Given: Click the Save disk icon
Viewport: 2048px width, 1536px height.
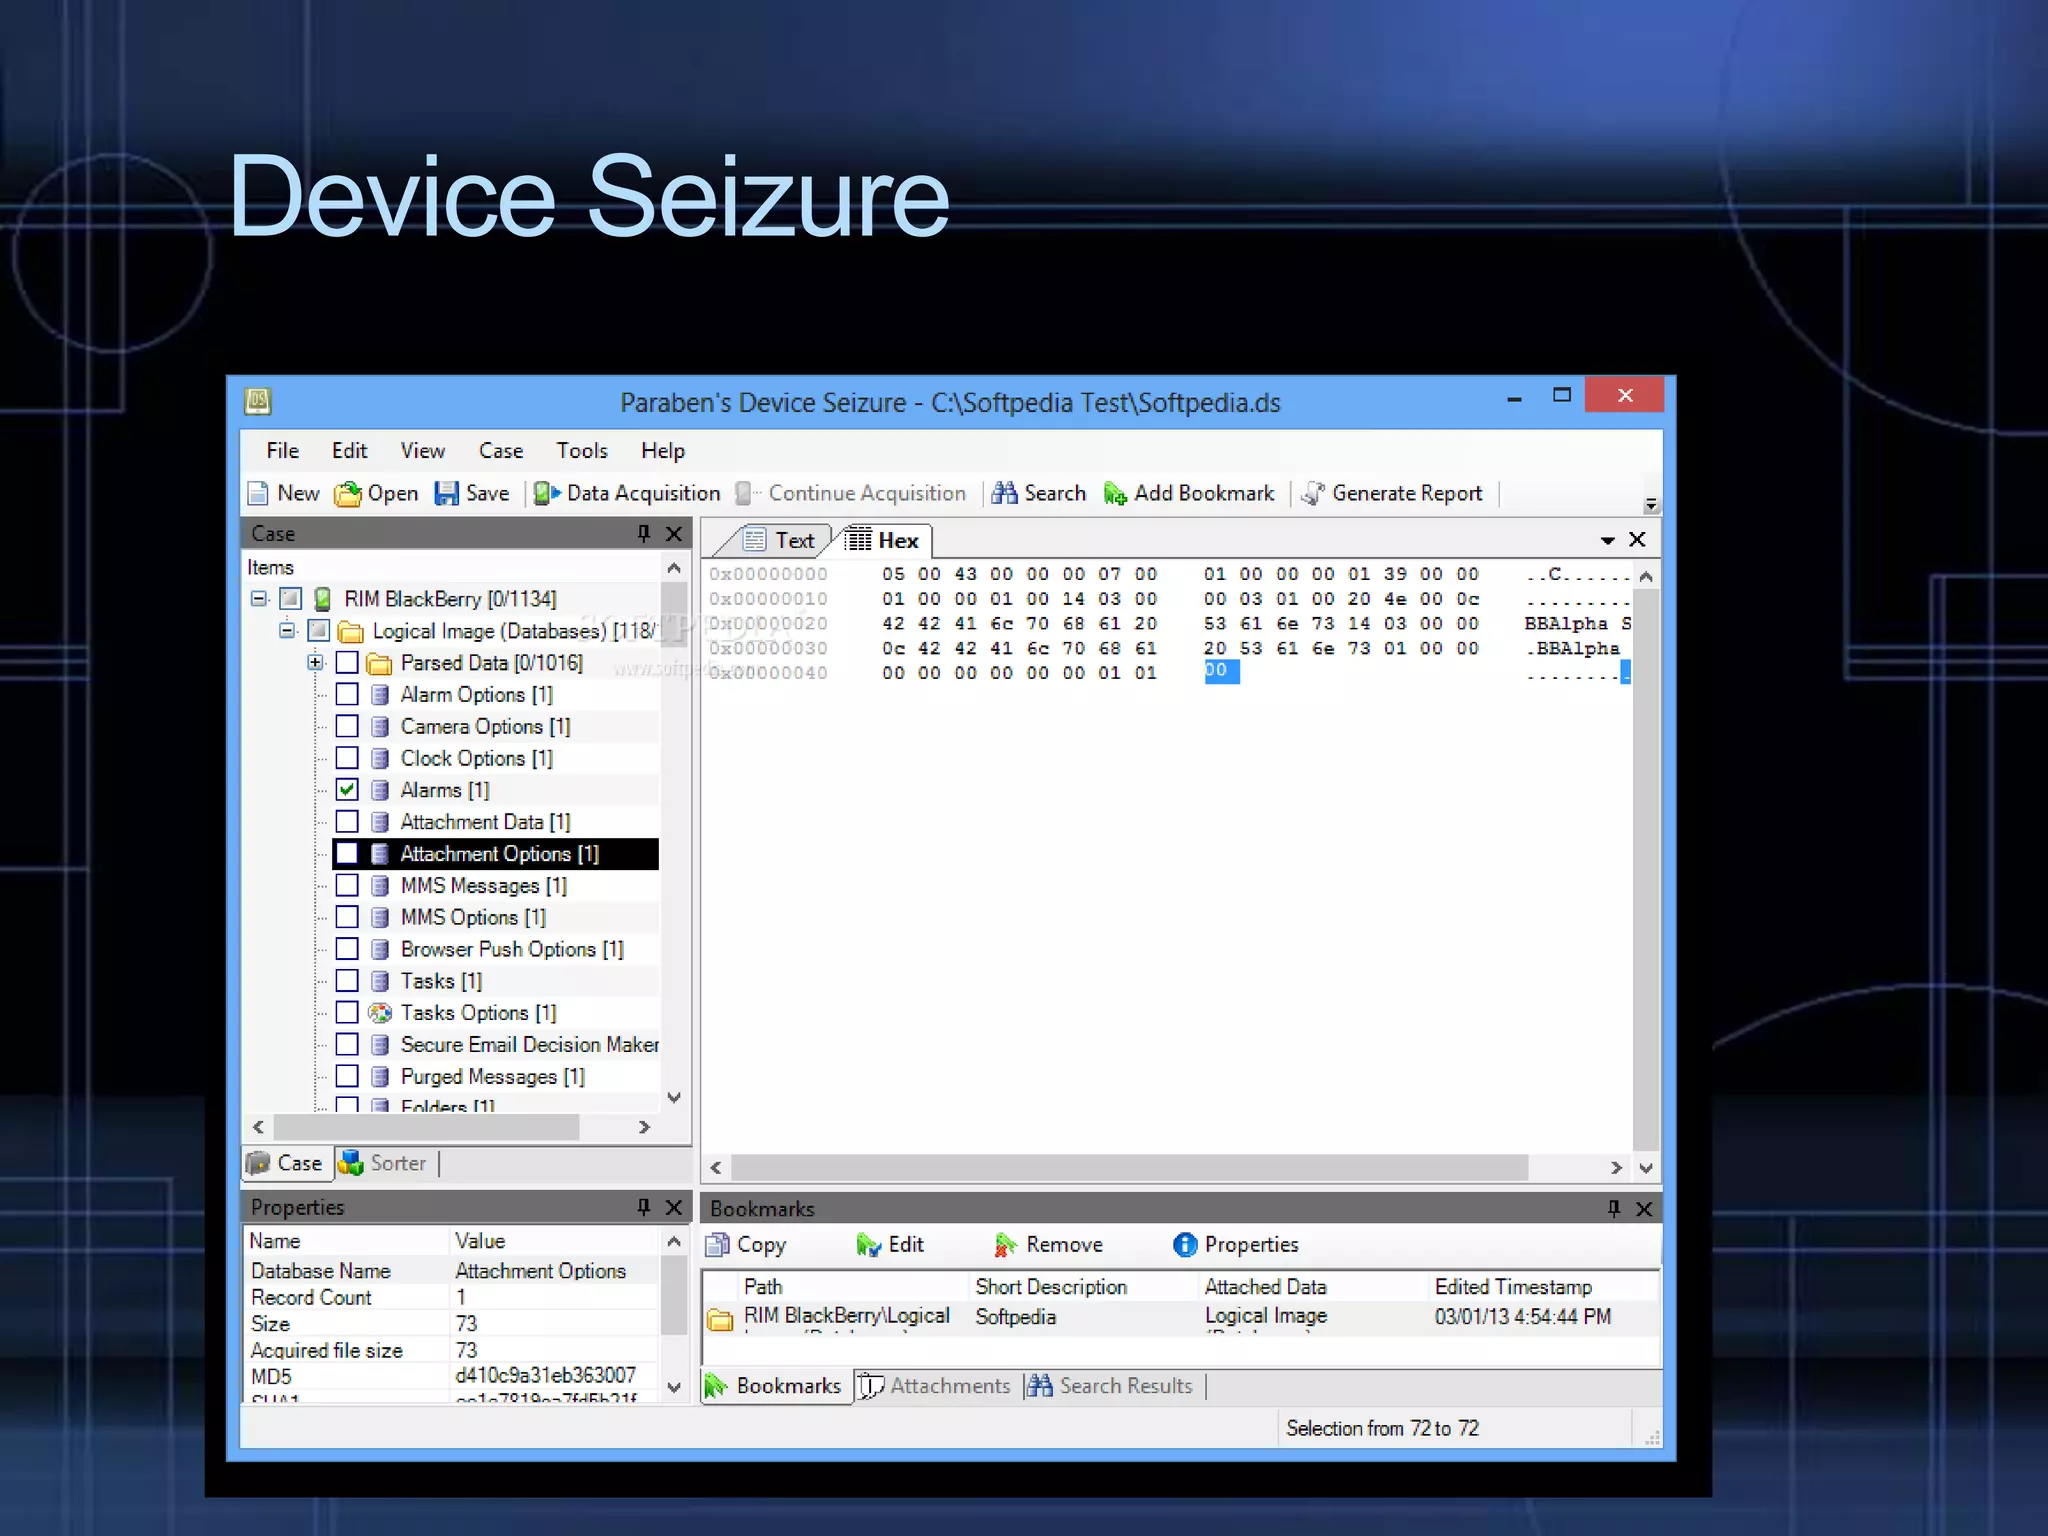Looking at the screenshot, I should (x=447, y=493).
